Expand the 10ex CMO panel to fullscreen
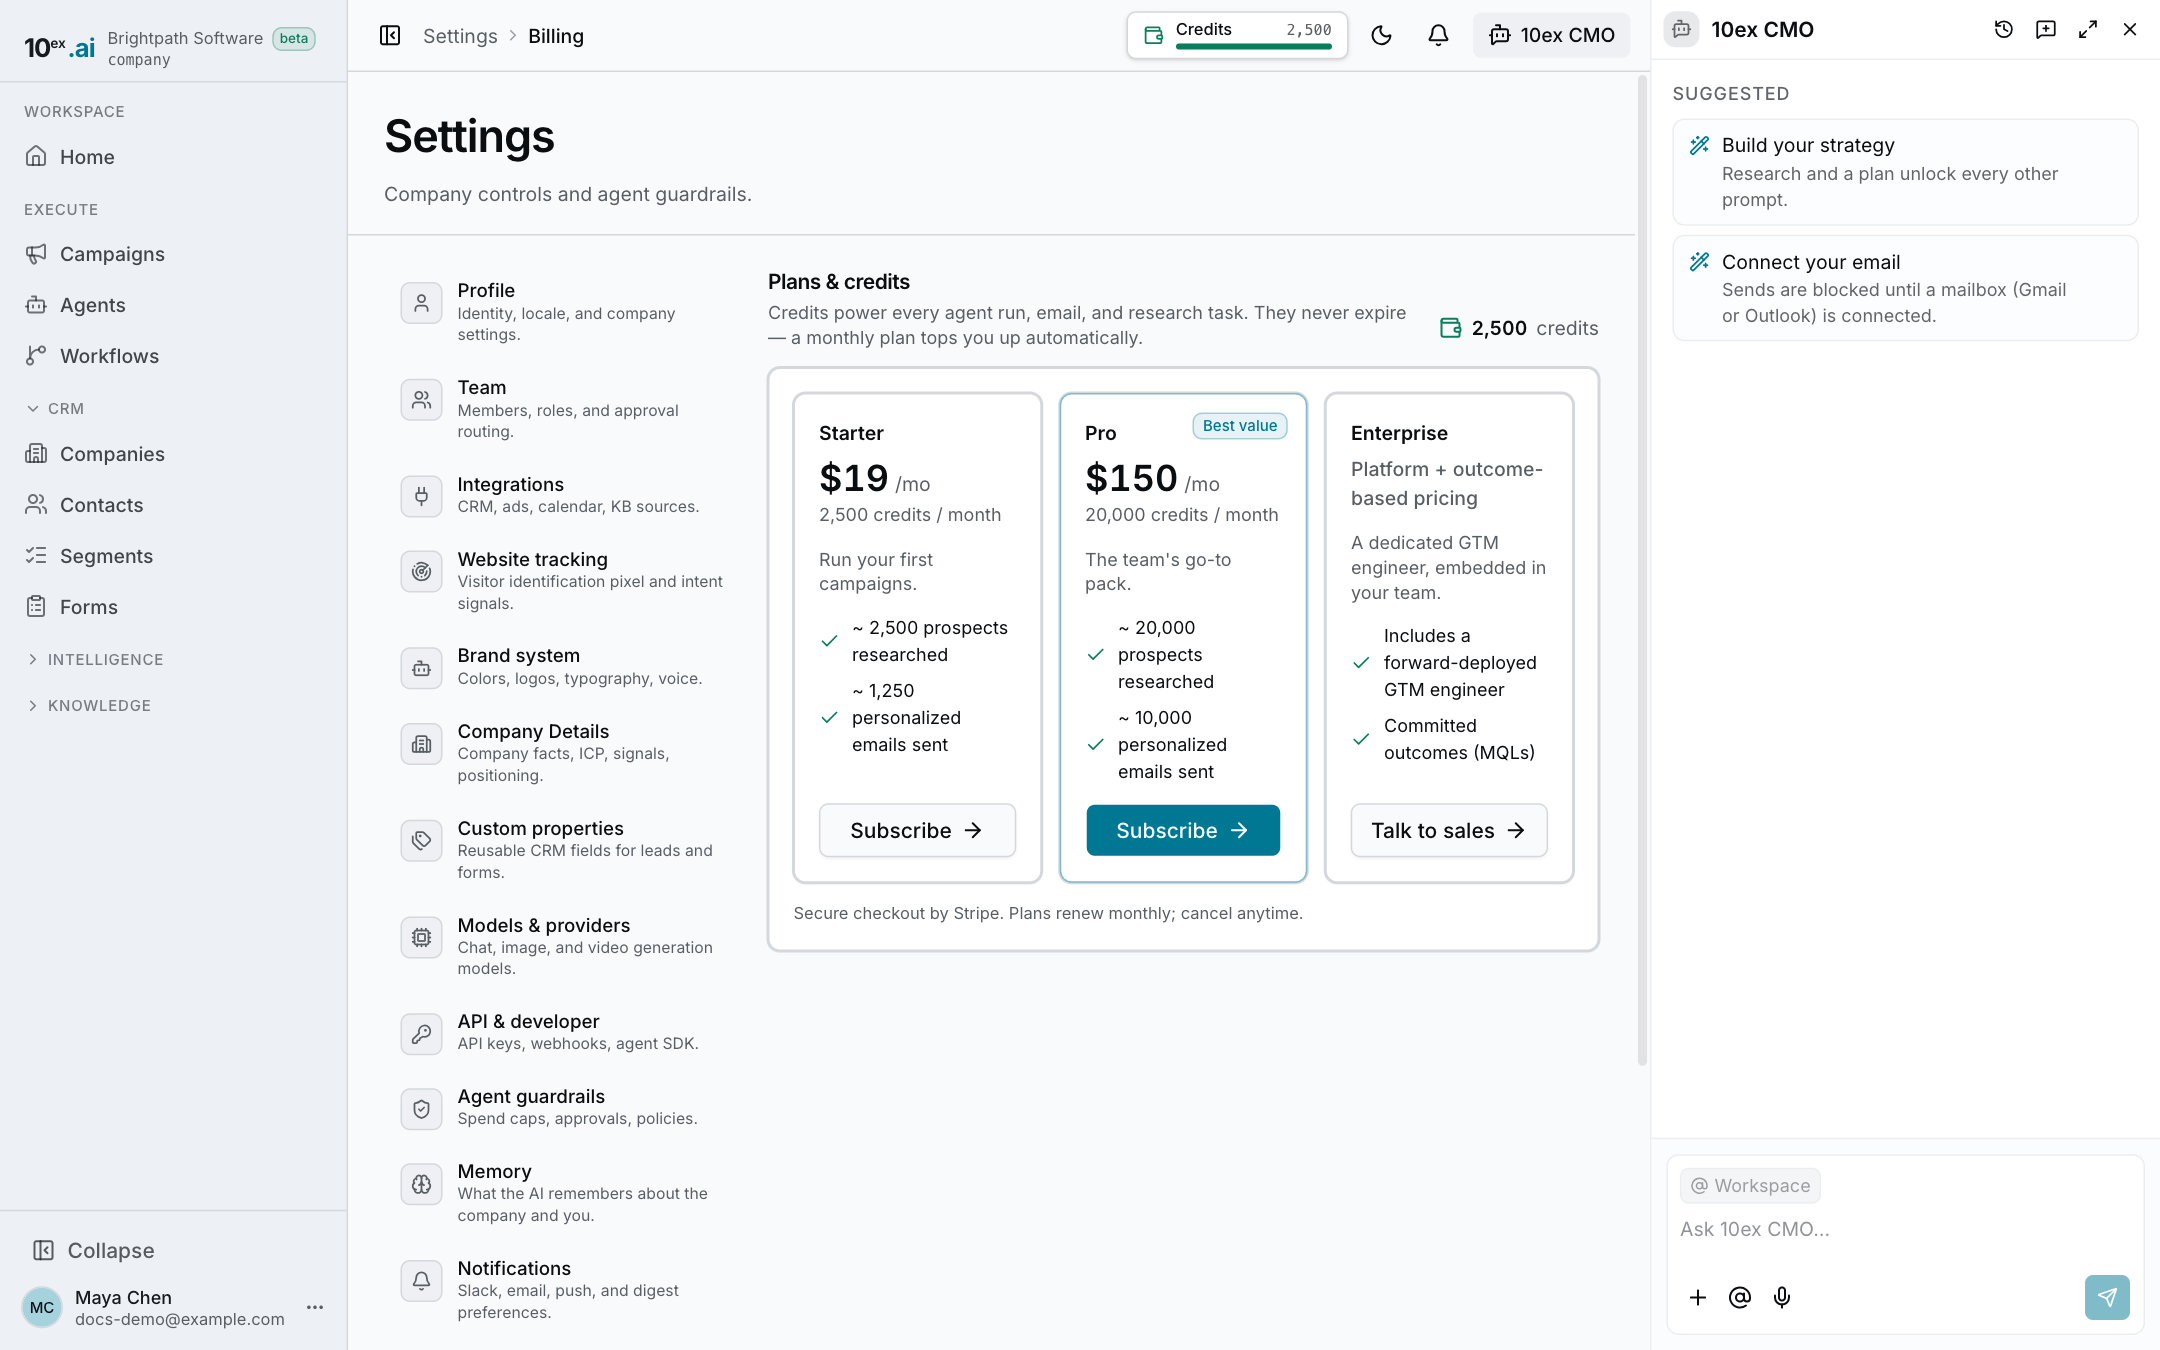Screen dimensions: 2160x1350 [x=2088, y=30]
